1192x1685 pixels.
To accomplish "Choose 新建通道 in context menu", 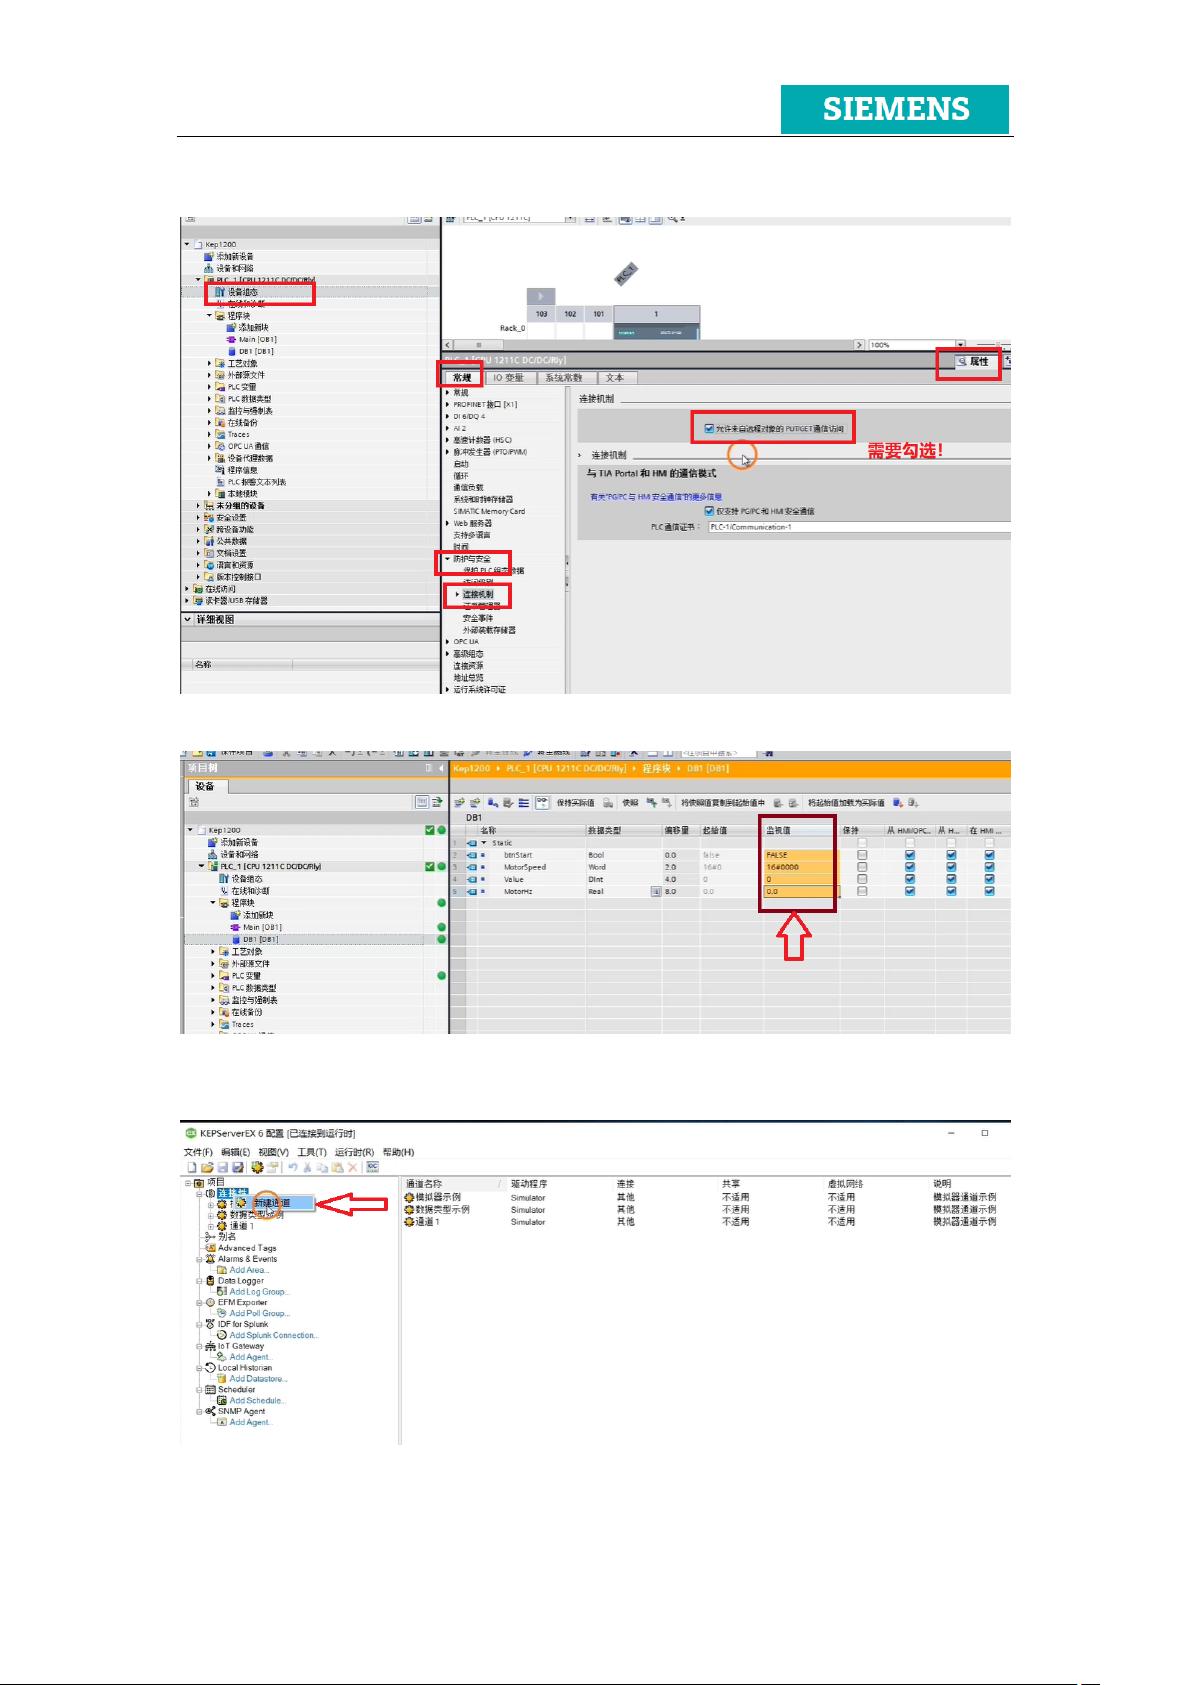I will [x=272, y=1203].
